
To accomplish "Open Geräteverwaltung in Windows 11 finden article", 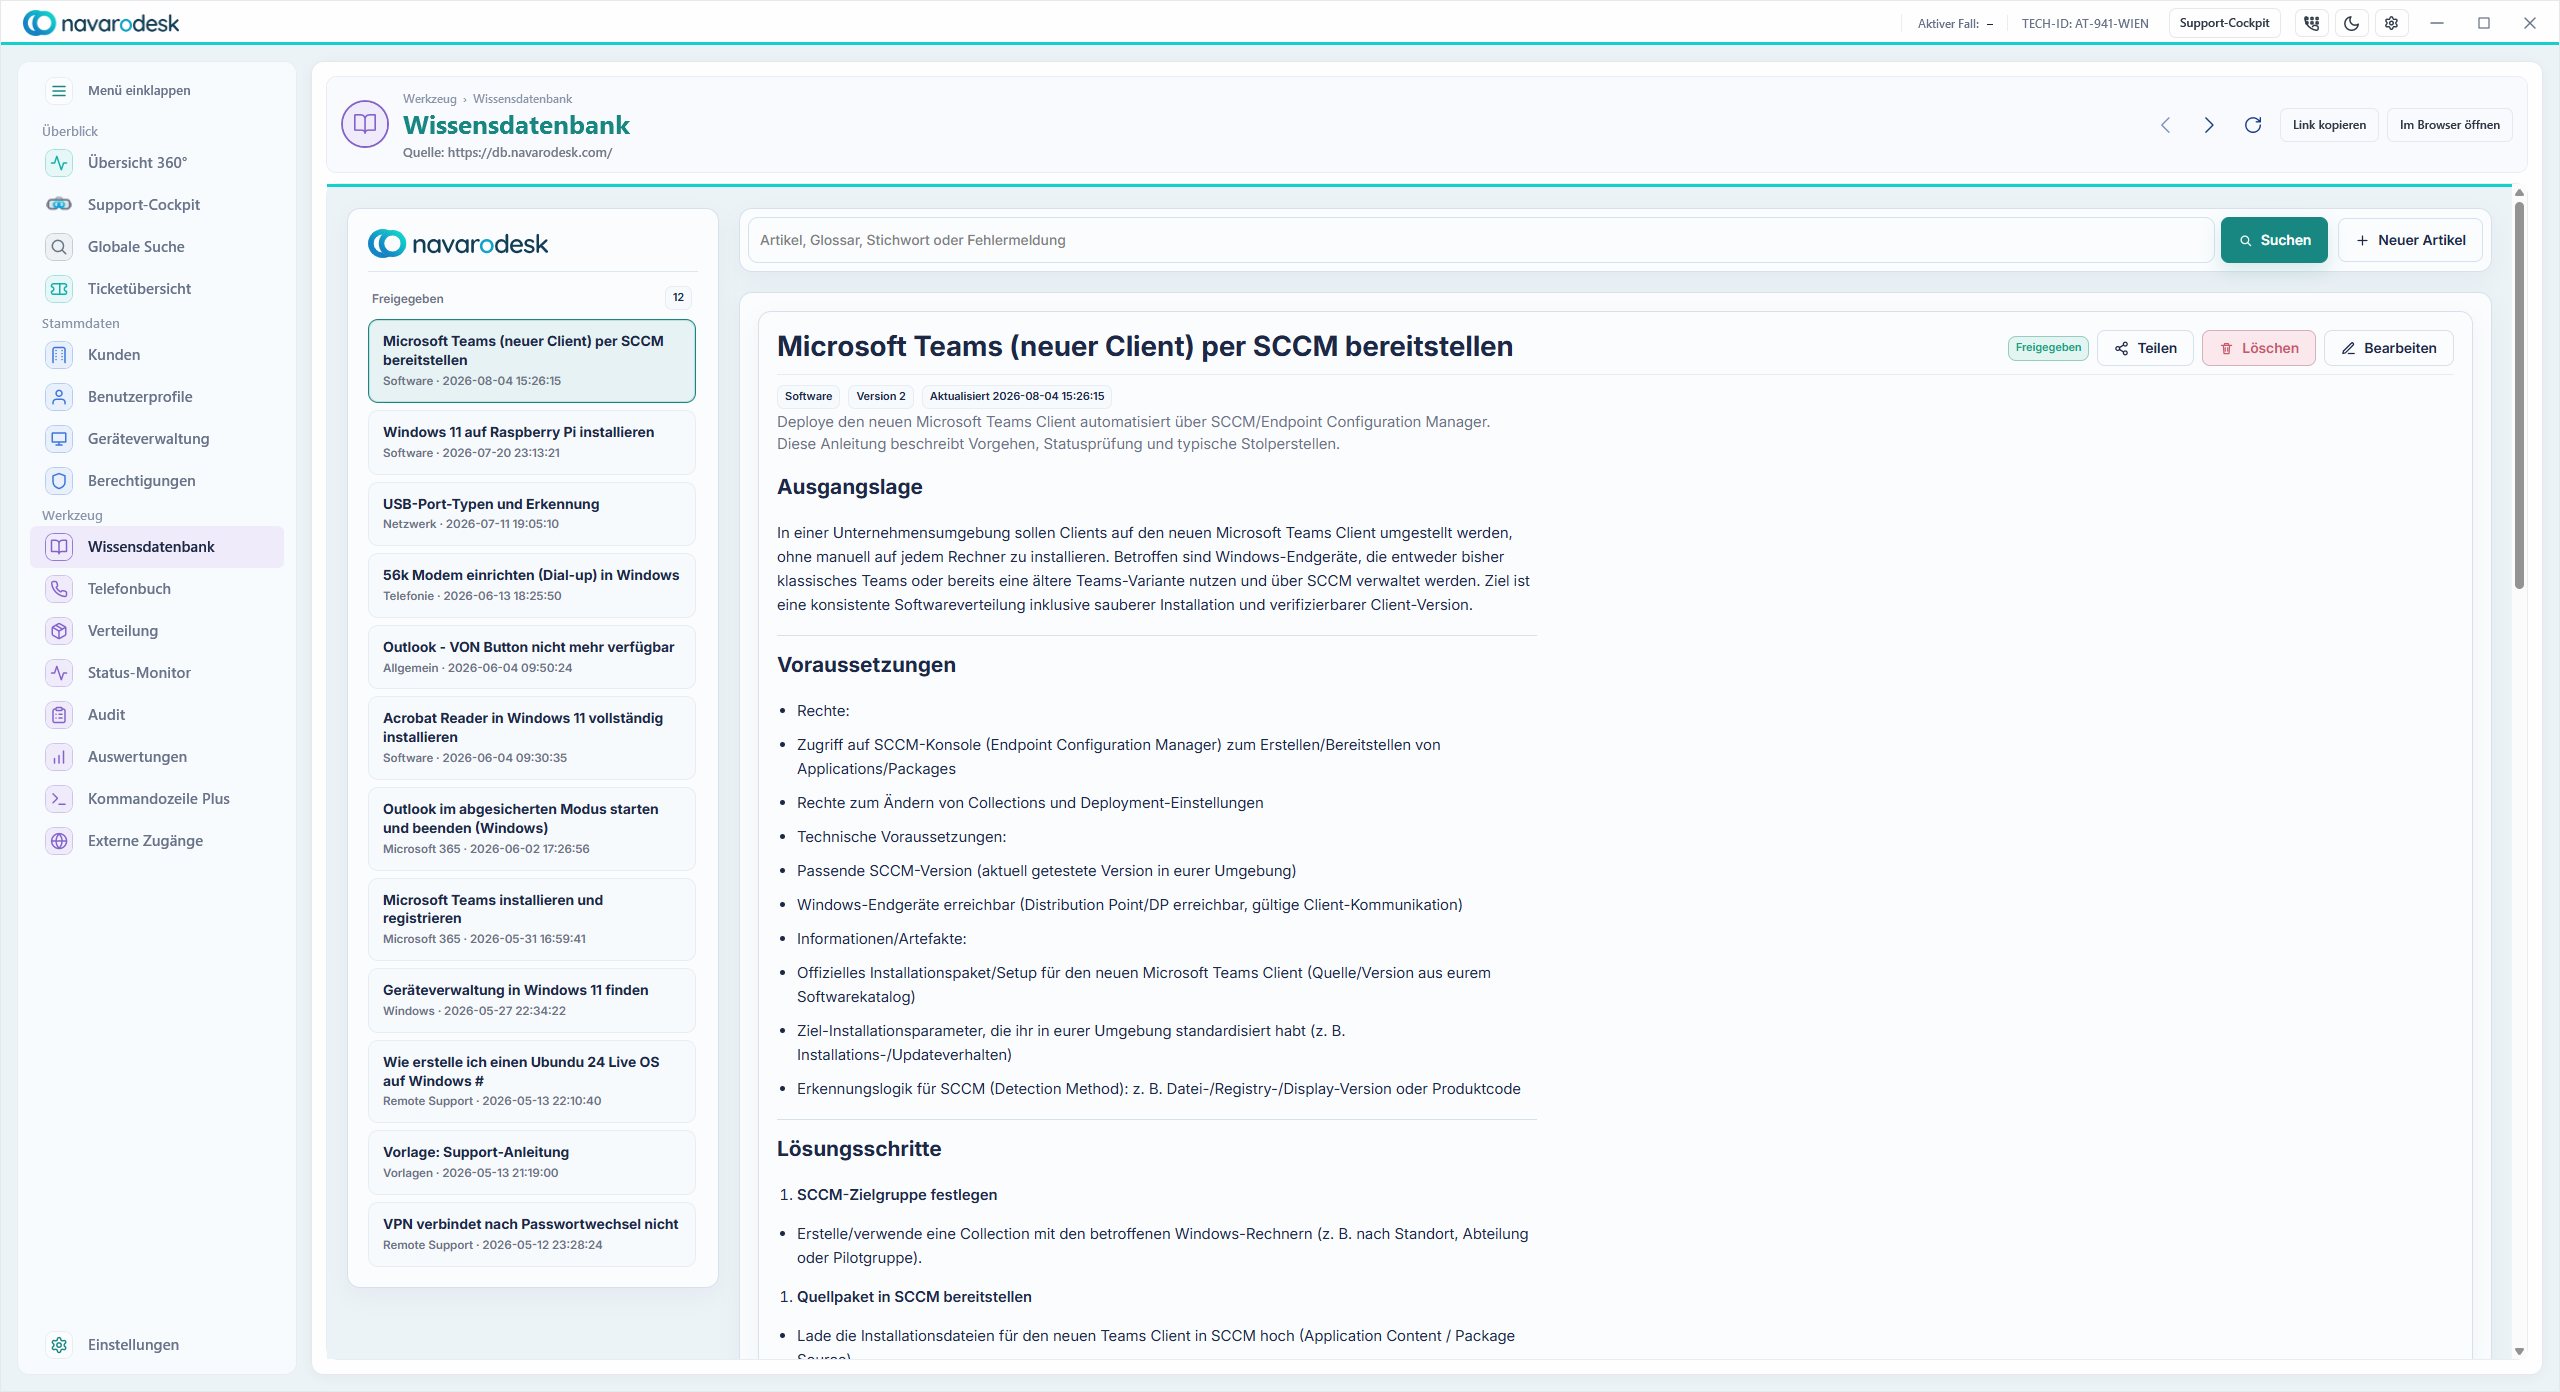I will point(532,1000).
